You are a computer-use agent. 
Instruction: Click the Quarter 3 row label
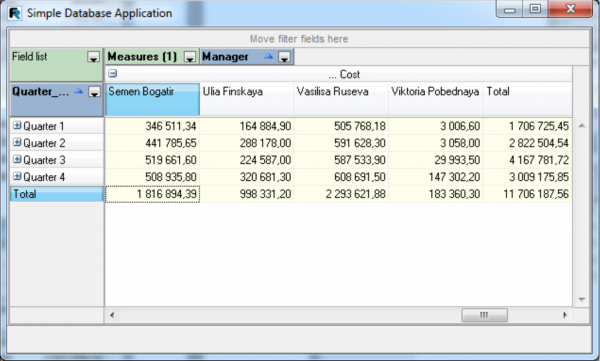(x=44, y=160)
